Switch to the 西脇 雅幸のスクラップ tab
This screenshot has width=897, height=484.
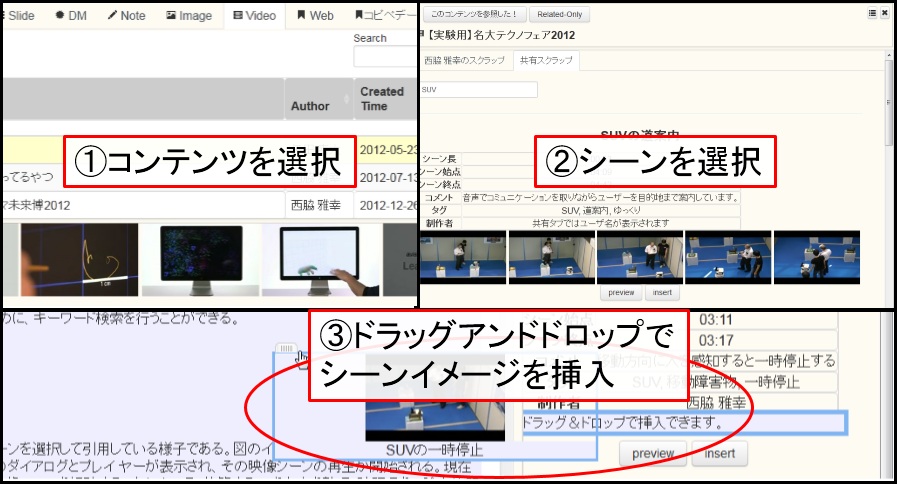tap(465, 60)
